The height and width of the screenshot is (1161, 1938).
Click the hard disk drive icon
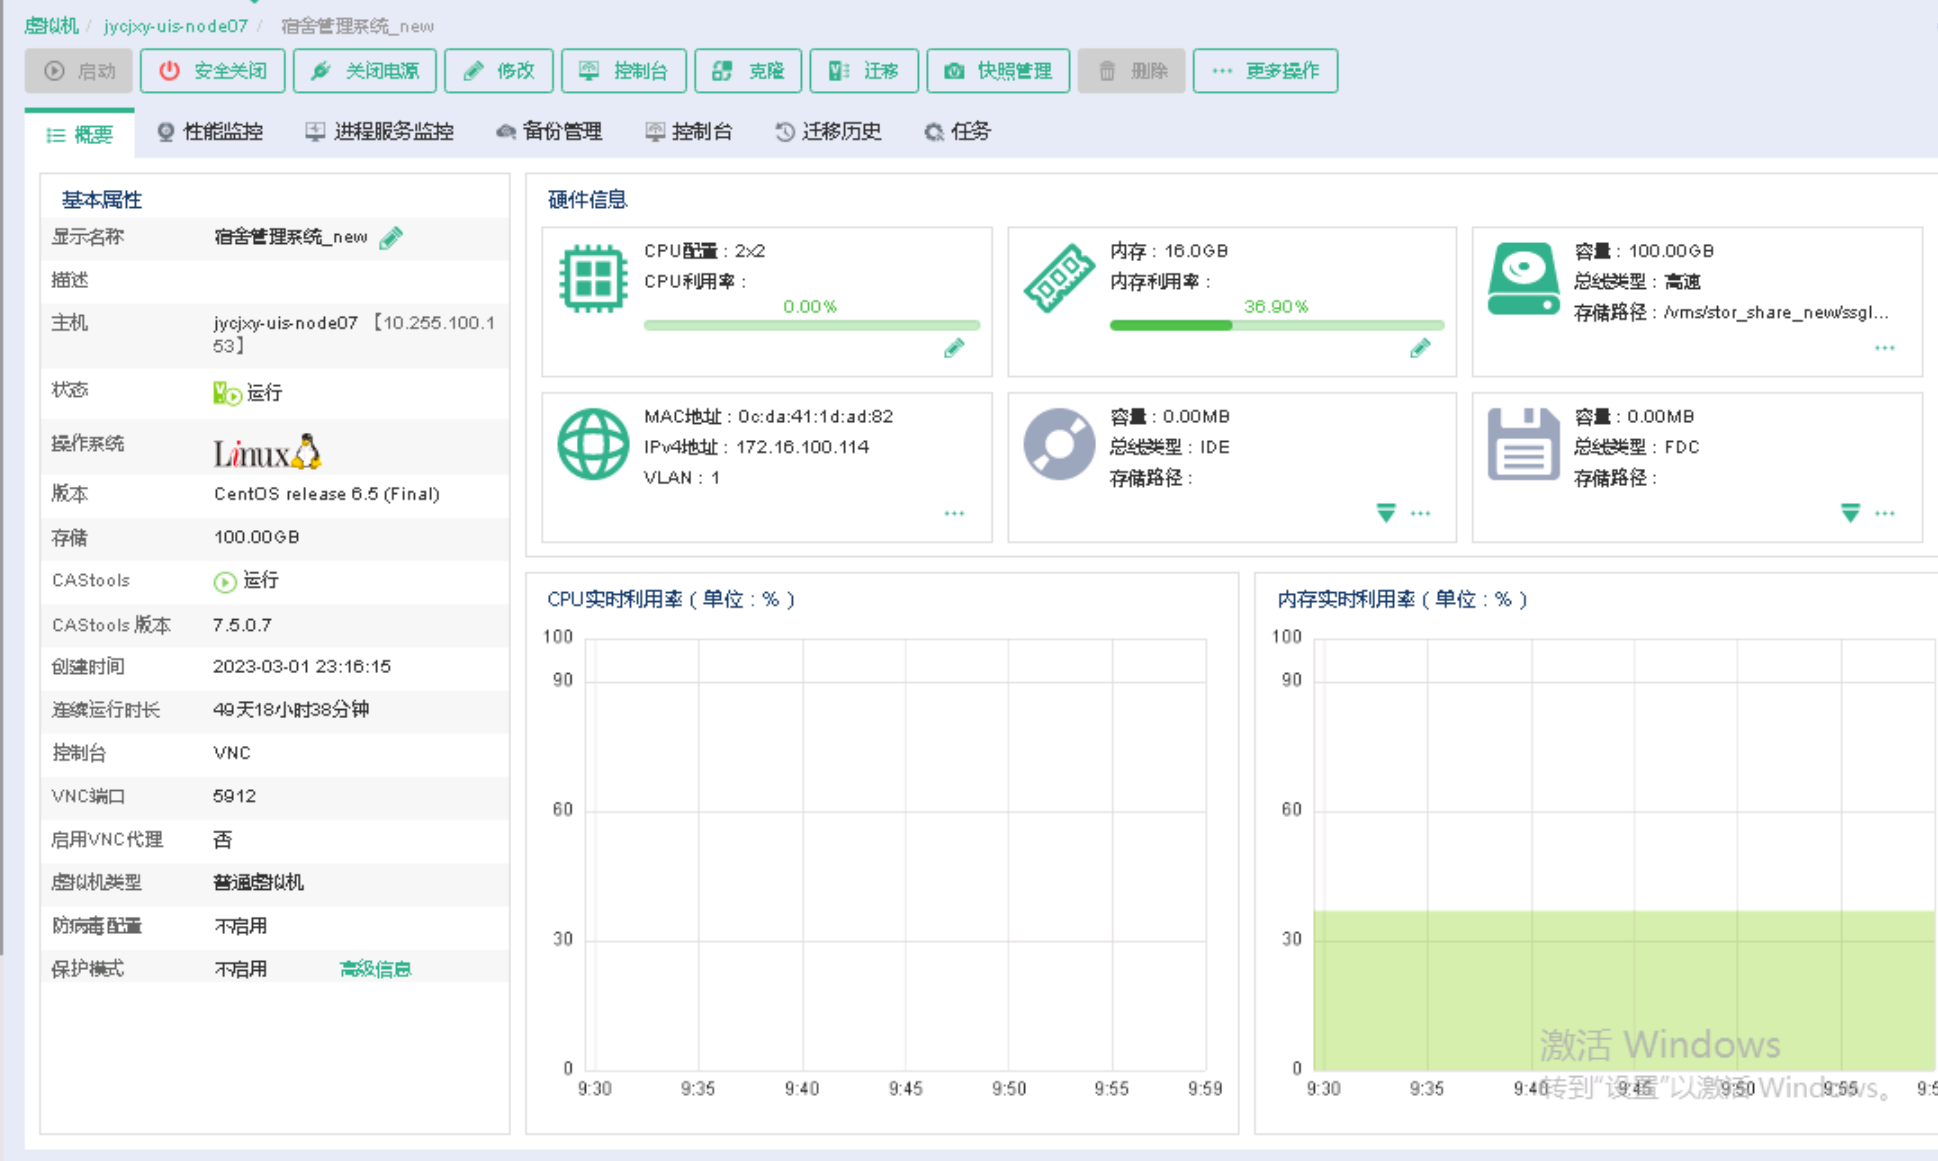tap(1523, 279)
